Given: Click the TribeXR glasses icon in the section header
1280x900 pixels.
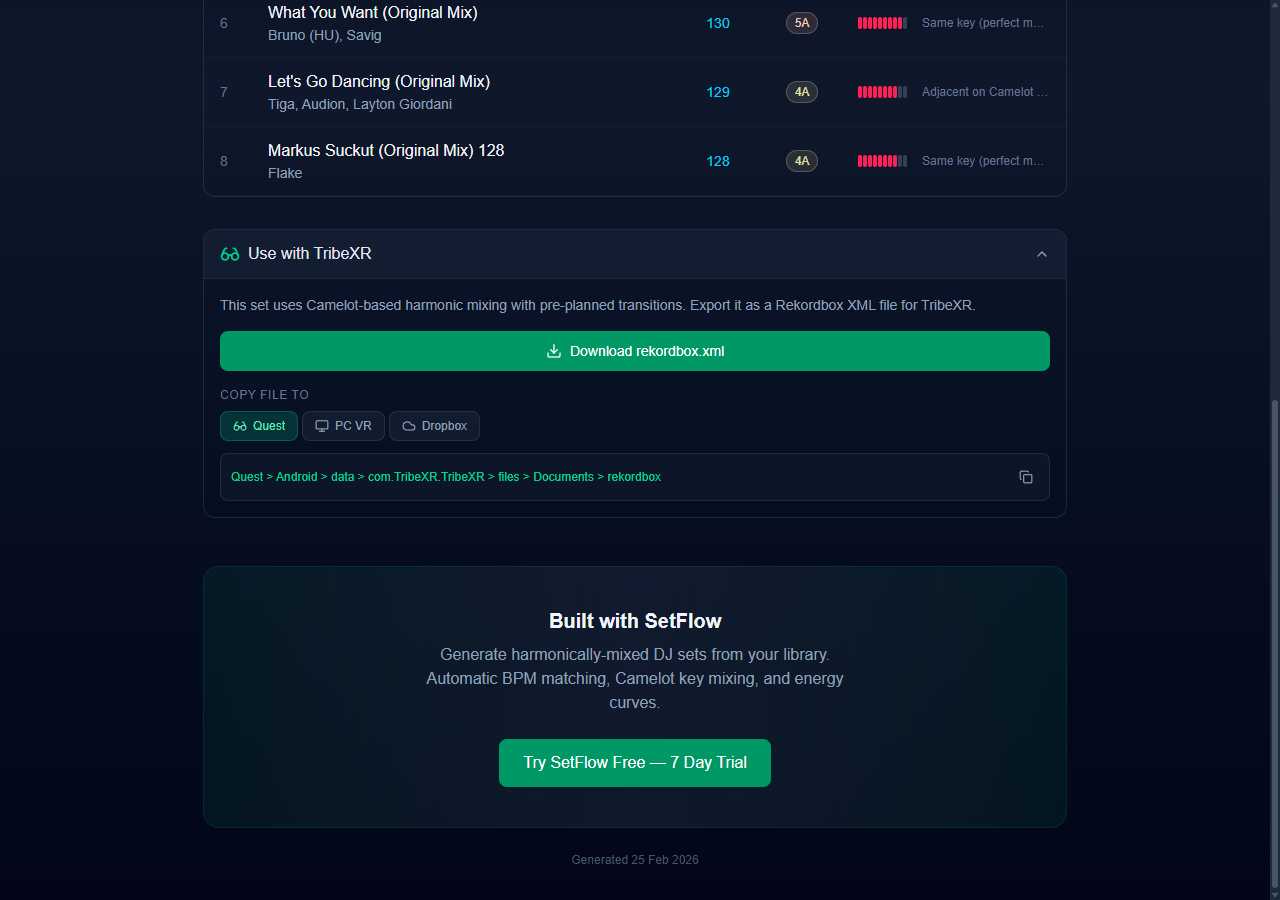Looking at the screenshot, I should click(x=230, y=254).
